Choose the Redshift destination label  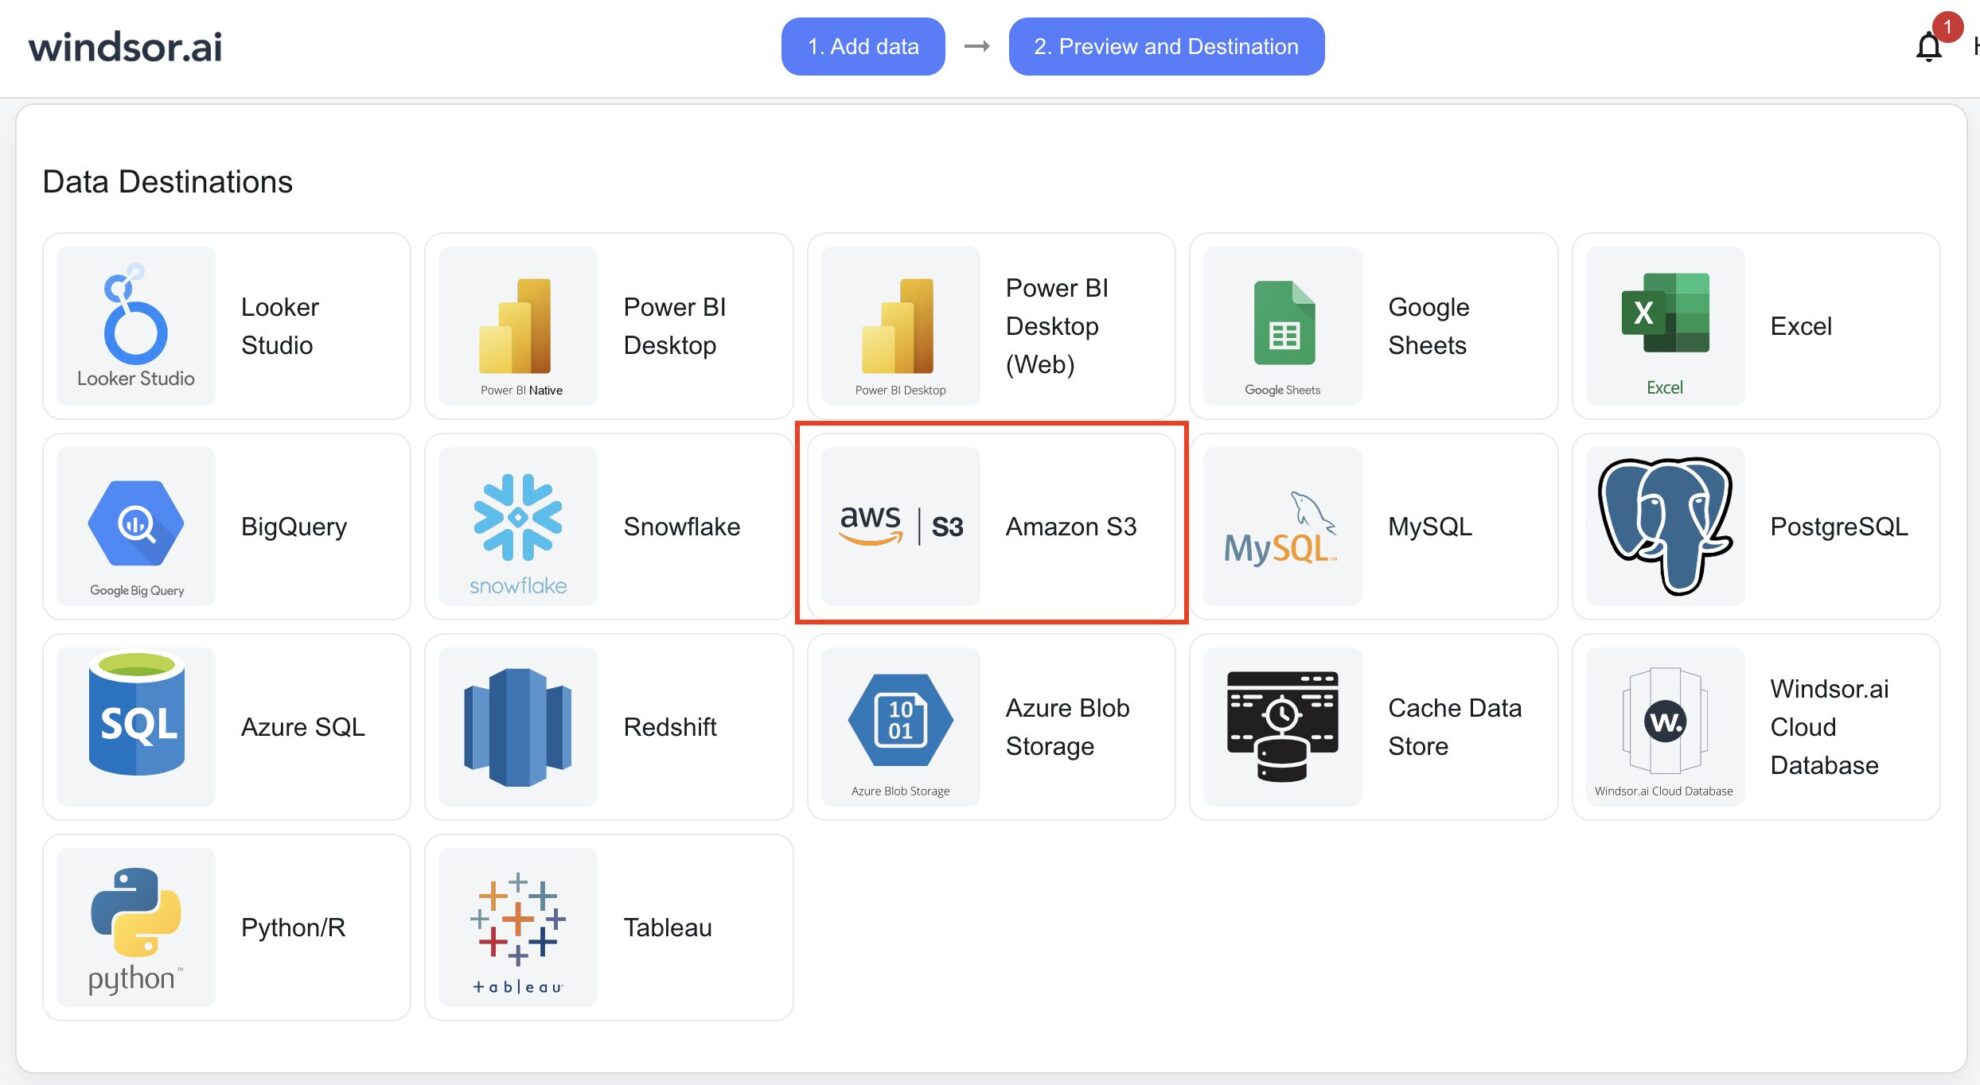pyautogui.click(x=670, y=727)
